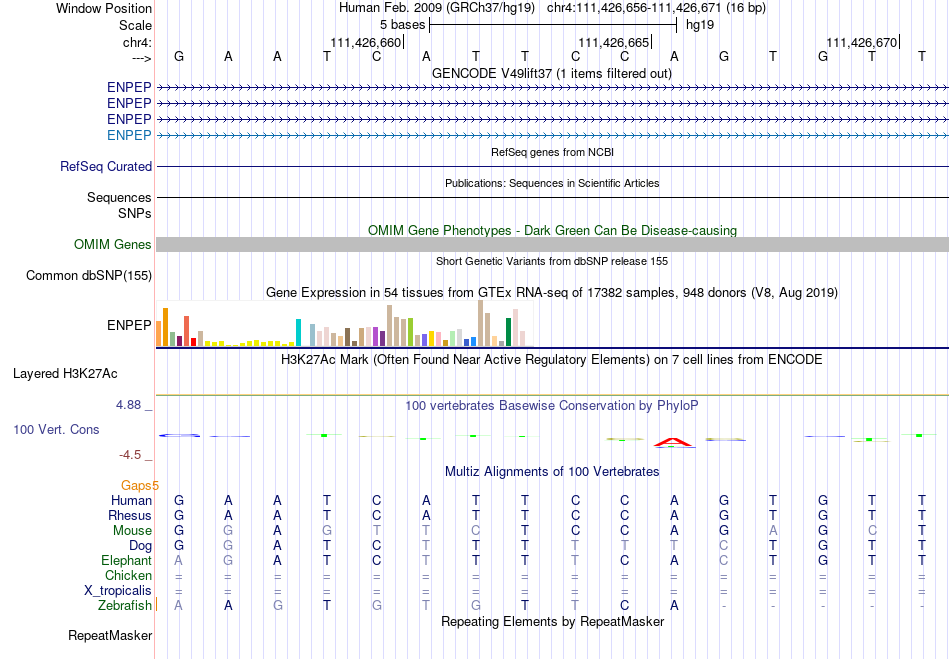This screenshot has height=659, width=950.
Task: Click the 5 bases scale bar label
Action: tap(402, 25)
